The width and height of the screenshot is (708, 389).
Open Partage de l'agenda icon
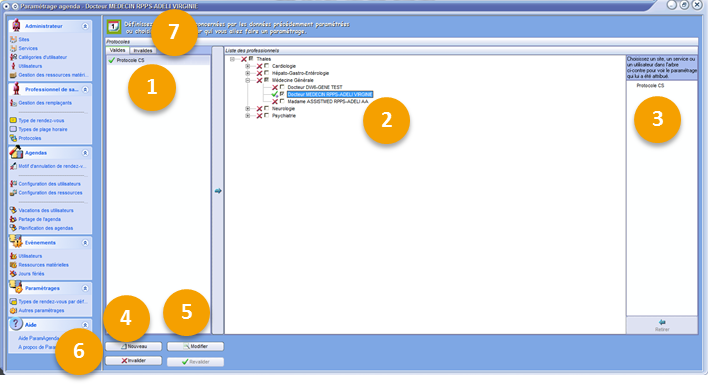coord(13,219)
